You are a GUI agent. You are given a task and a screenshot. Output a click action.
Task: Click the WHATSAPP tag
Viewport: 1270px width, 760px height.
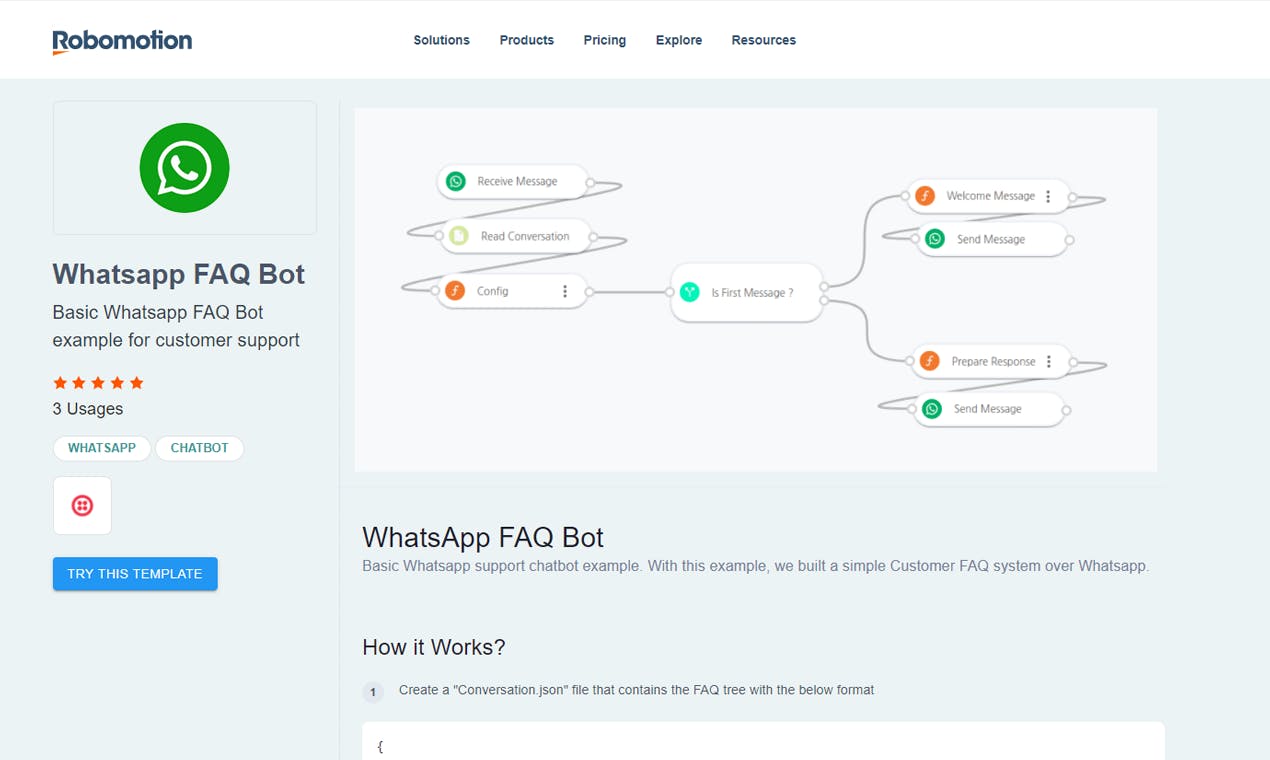click(102, 448)
